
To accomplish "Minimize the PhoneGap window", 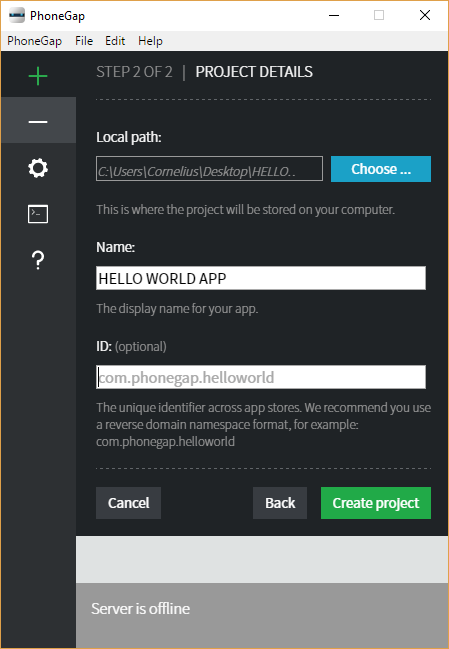I will pyautogui.click(x=334, y=16).
